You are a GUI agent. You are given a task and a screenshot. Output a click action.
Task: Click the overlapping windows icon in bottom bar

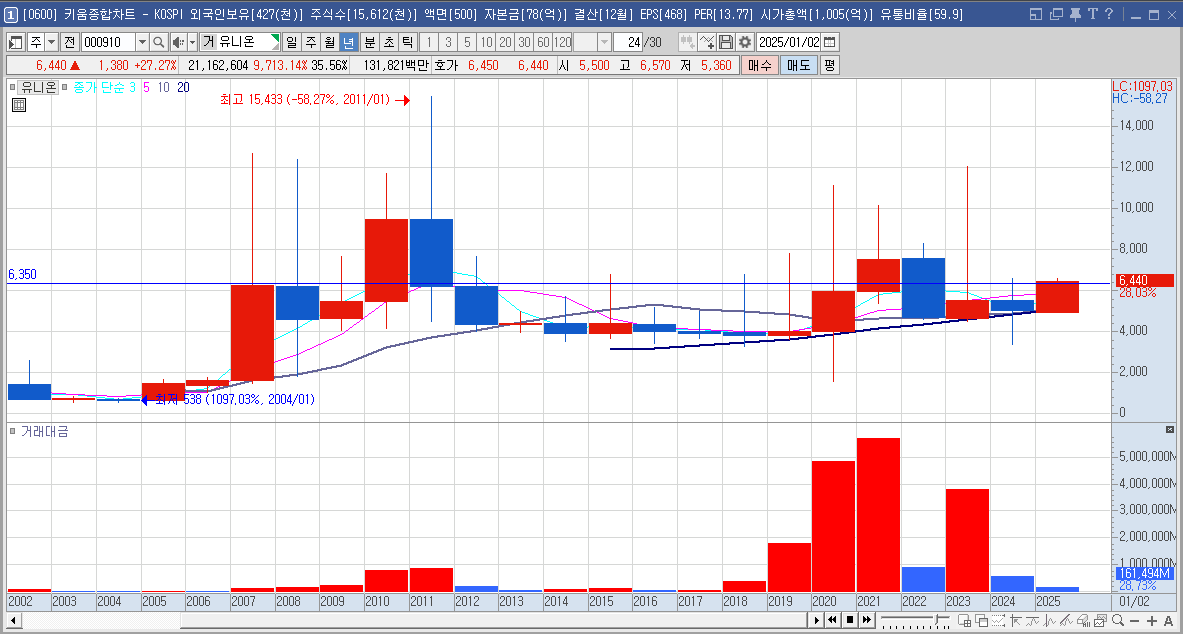coord(981,620)
